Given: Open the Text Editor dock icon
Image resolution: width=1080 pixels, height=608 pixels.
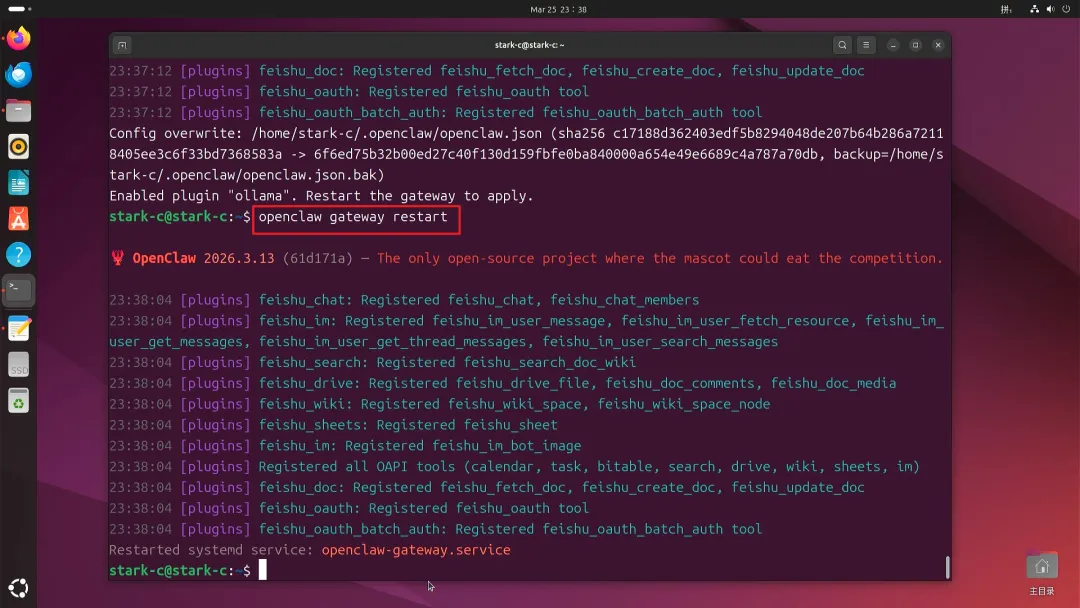Looking at the screenshot, I should click(x=19, y=328).
